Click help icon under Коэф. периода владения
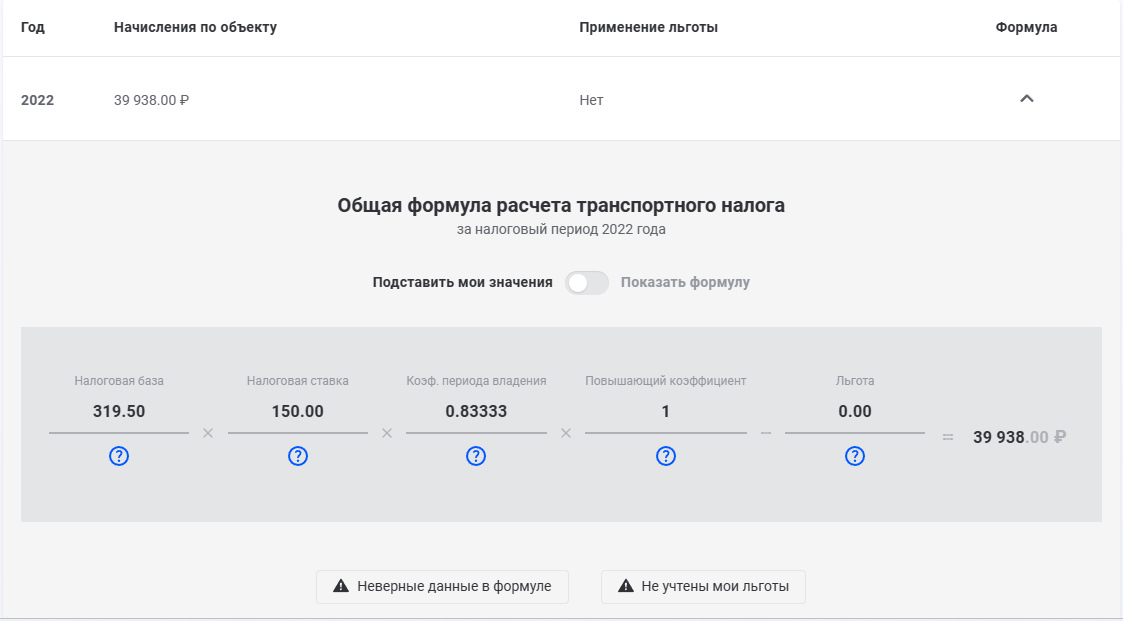1123x621 pixels. [x=476, y=456]
